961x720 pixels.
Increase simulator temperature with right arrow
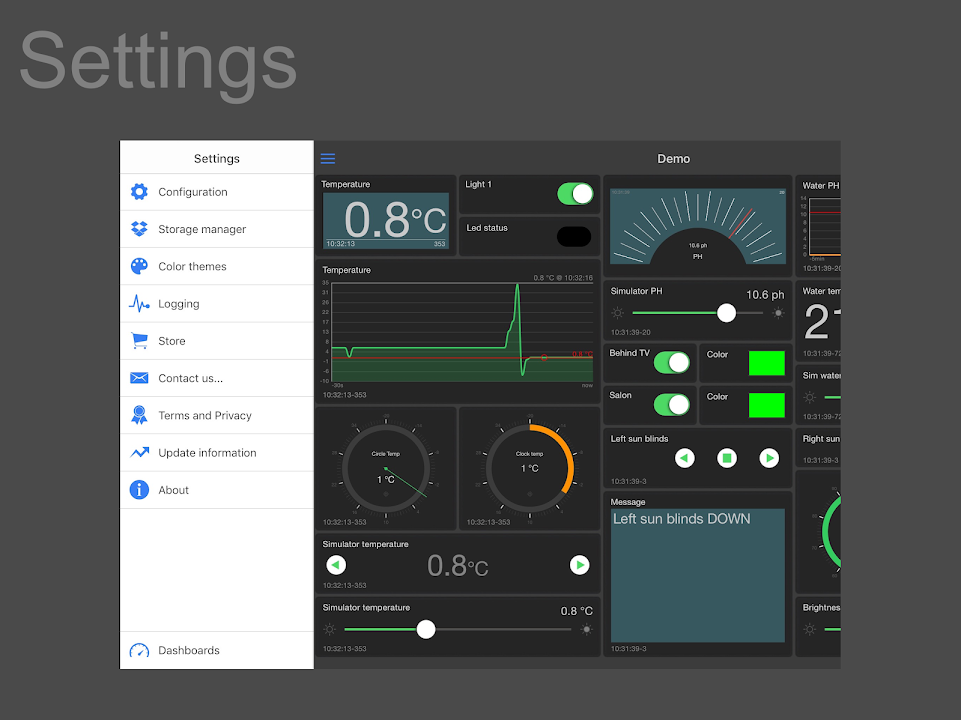point(579,565)
